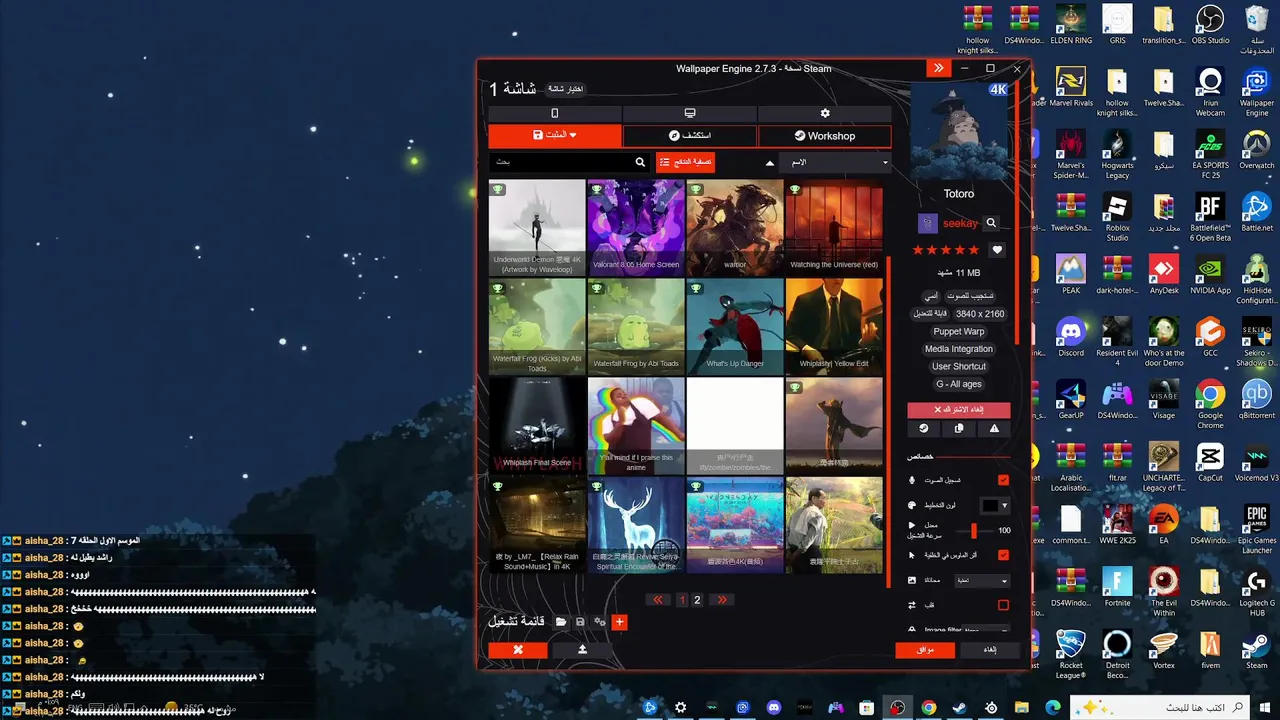
Task: Configure playlist settings gears icon
Action: pos(600,622)
